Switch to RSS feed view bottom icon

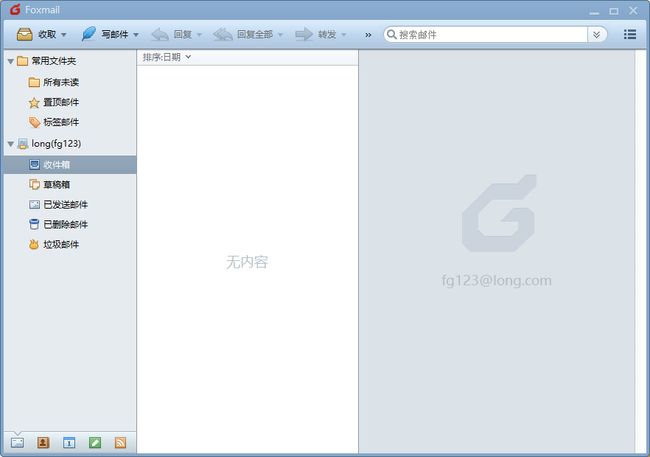coord(121,442)
